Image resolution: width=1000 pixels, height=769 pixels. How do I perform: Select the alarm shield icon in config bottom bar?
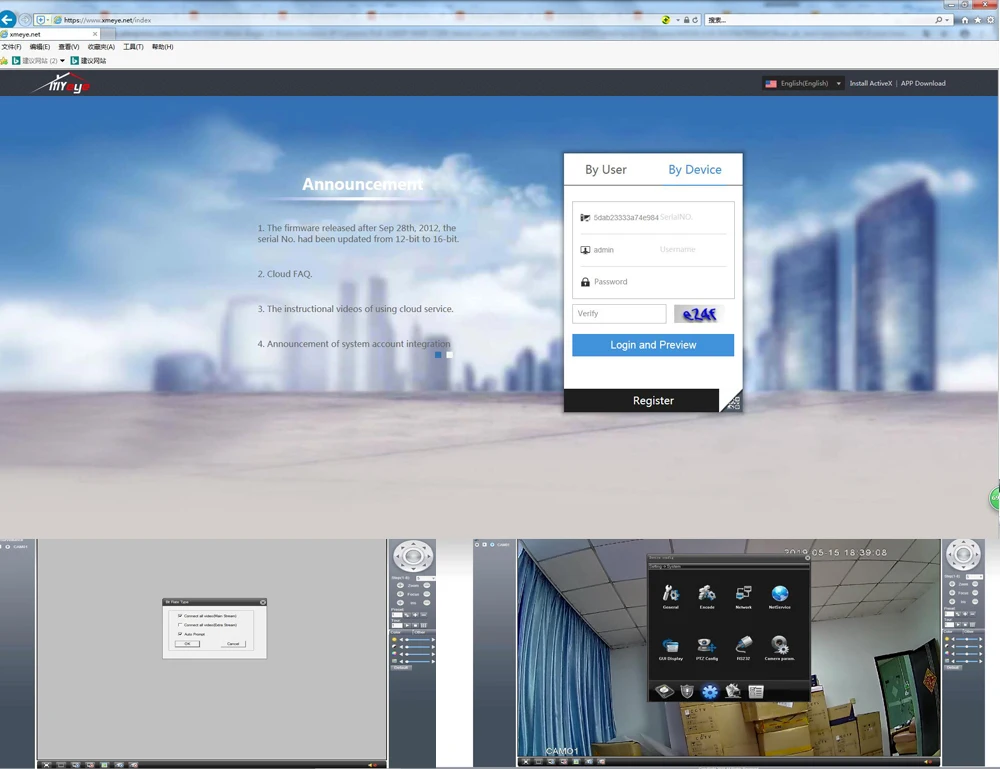(x=687, y=691)
